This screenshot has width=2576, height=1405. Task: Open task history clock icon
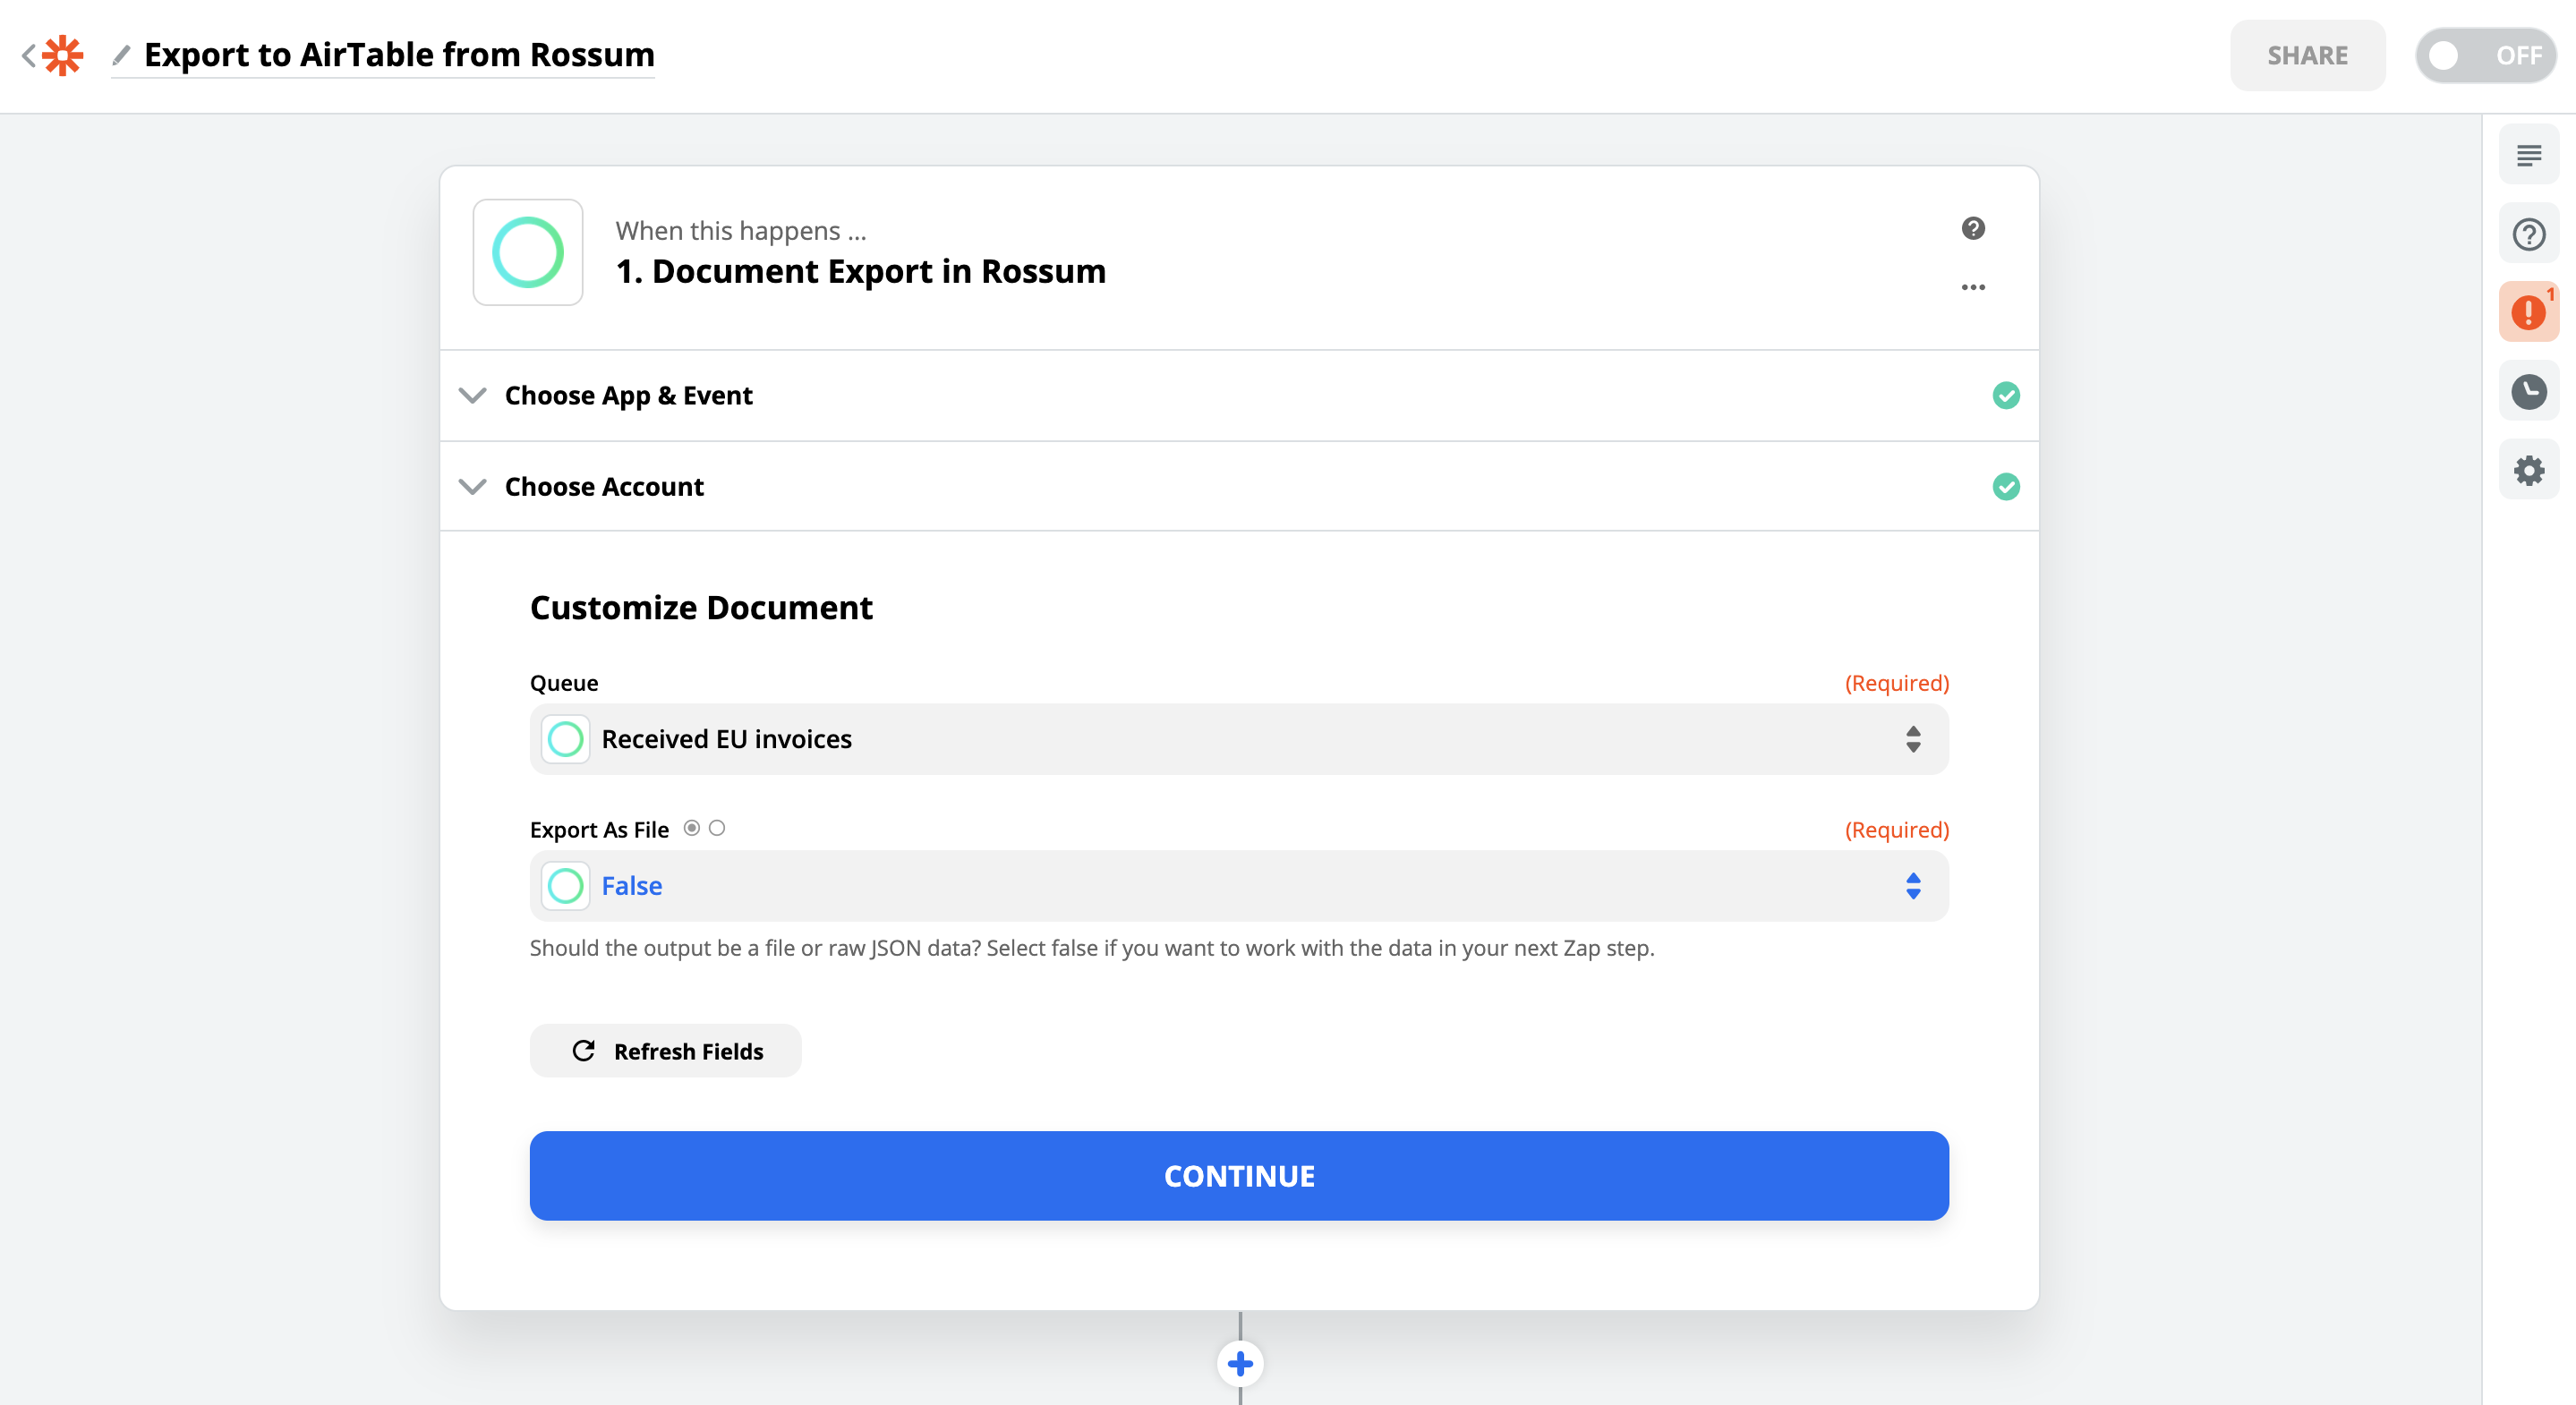2528,392
